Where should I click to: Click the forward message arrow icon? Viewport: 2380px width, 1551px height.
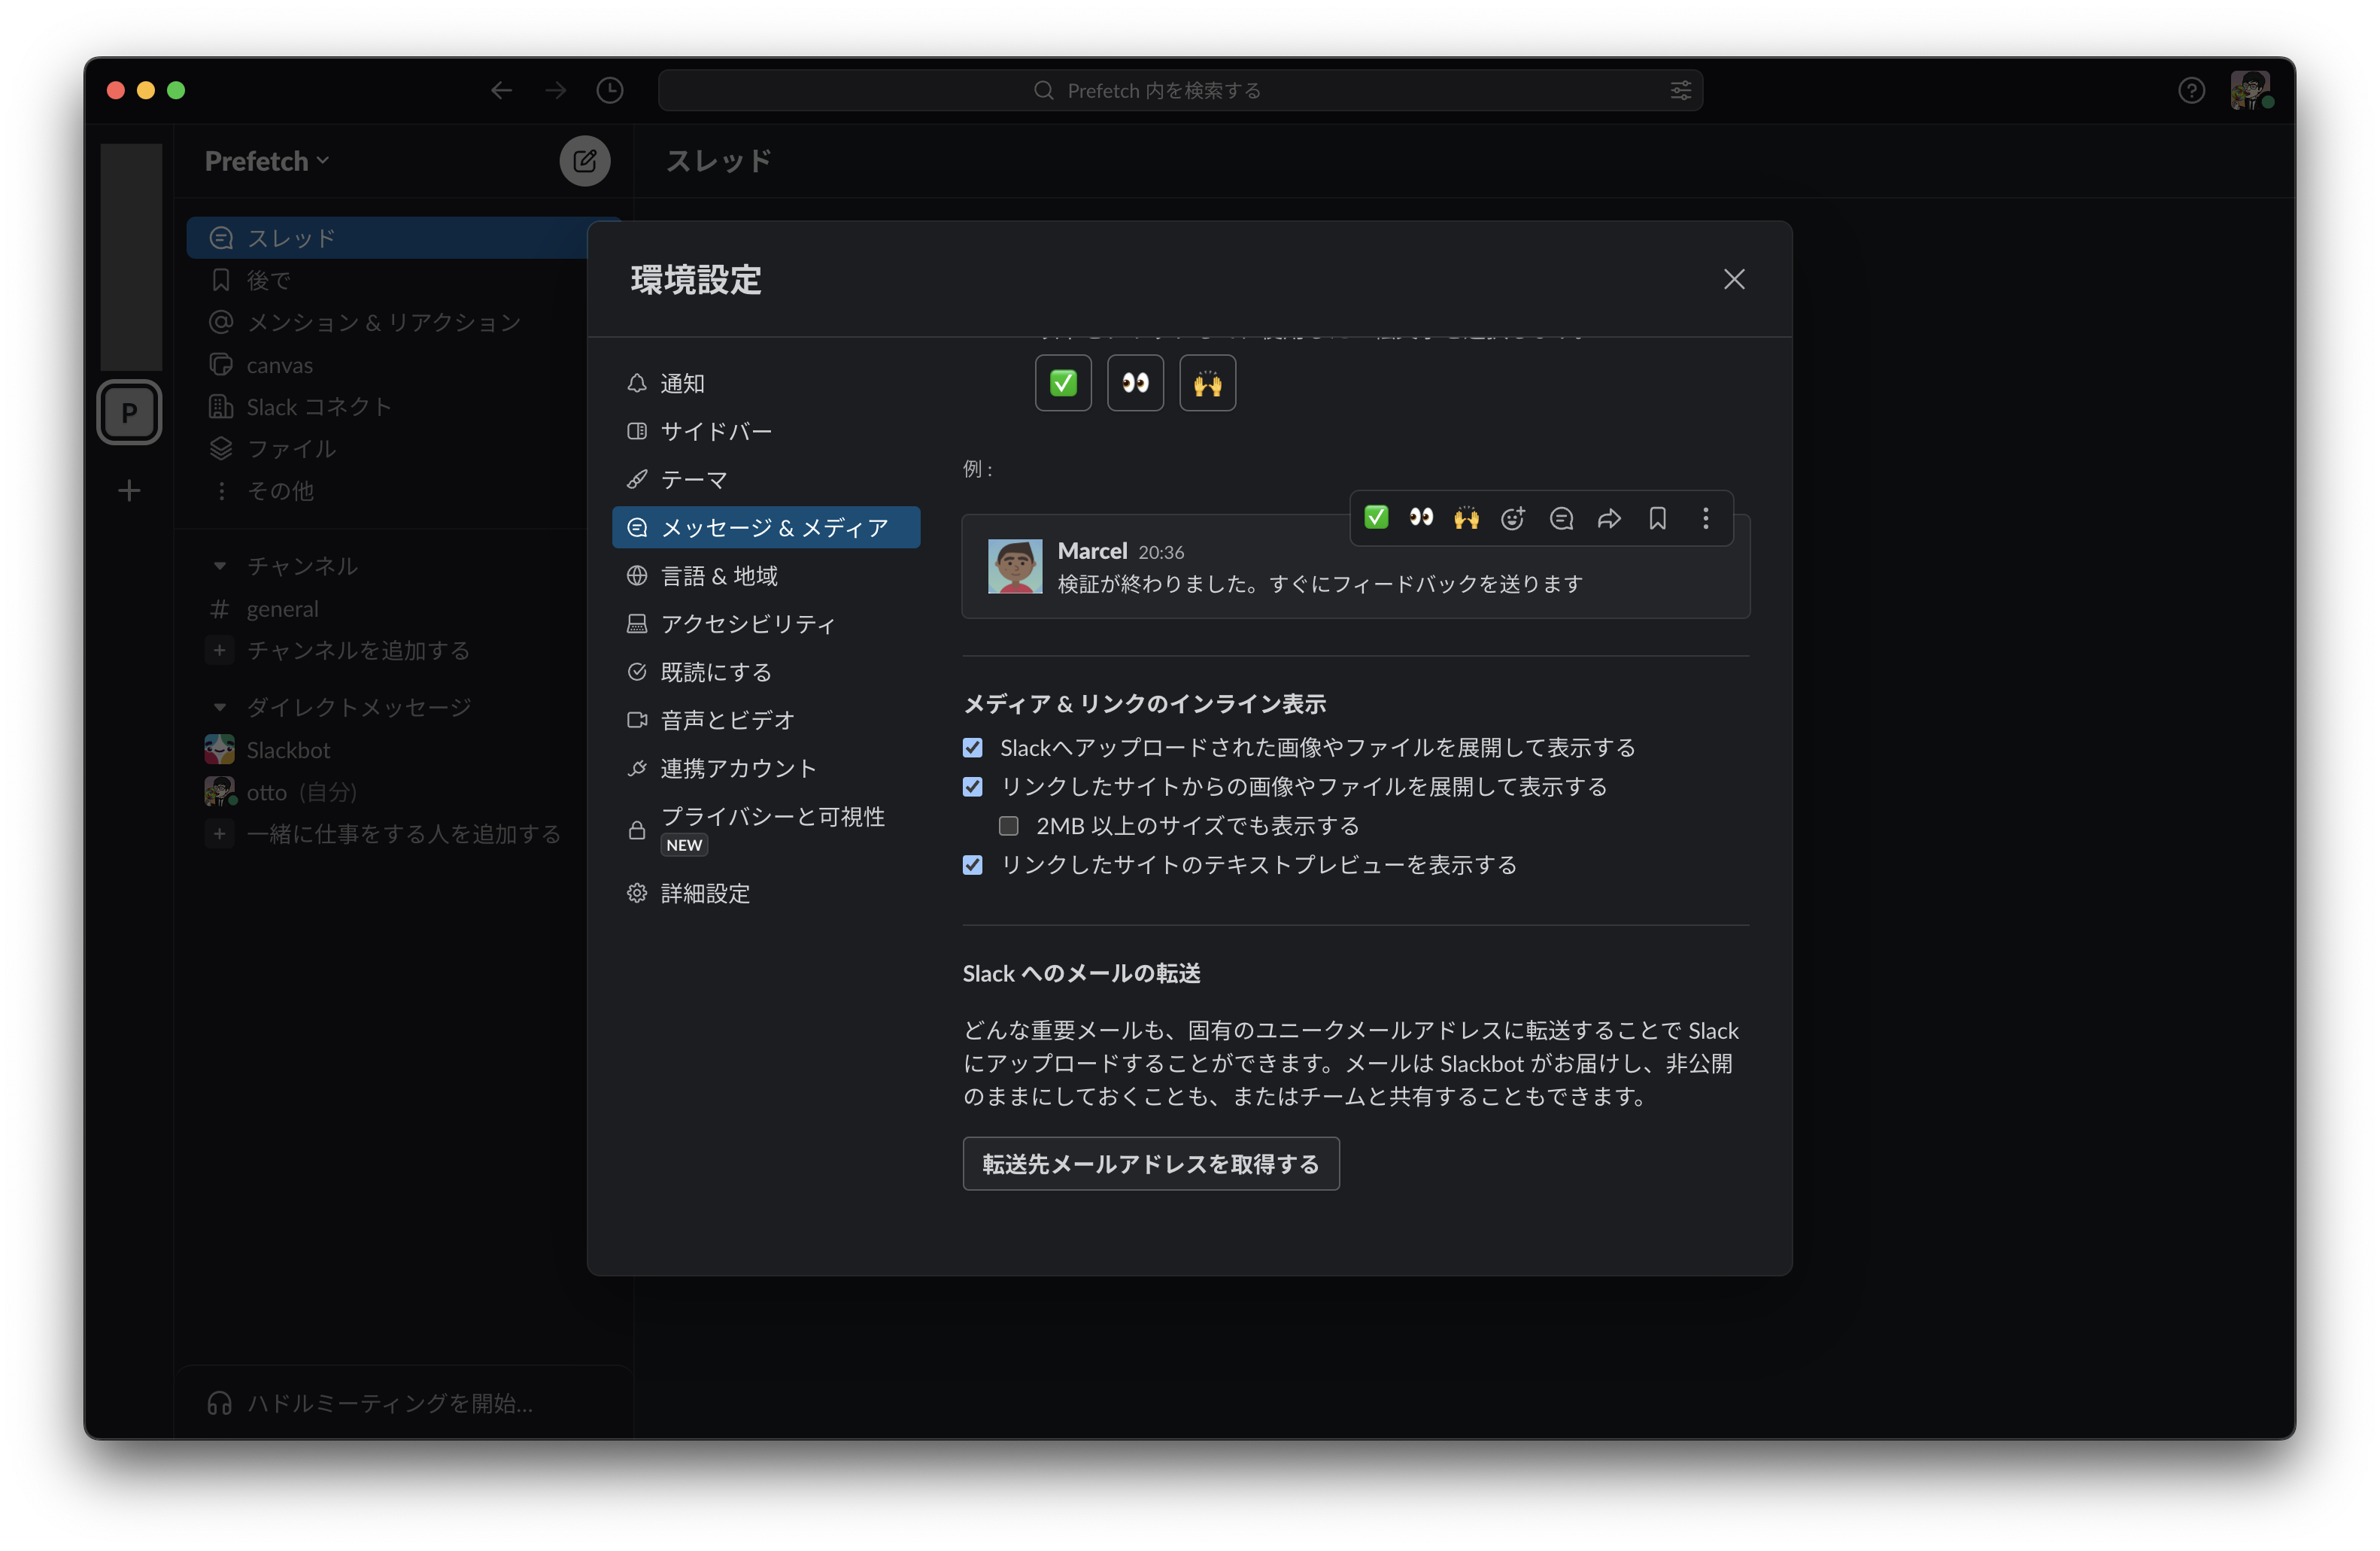1608,518
